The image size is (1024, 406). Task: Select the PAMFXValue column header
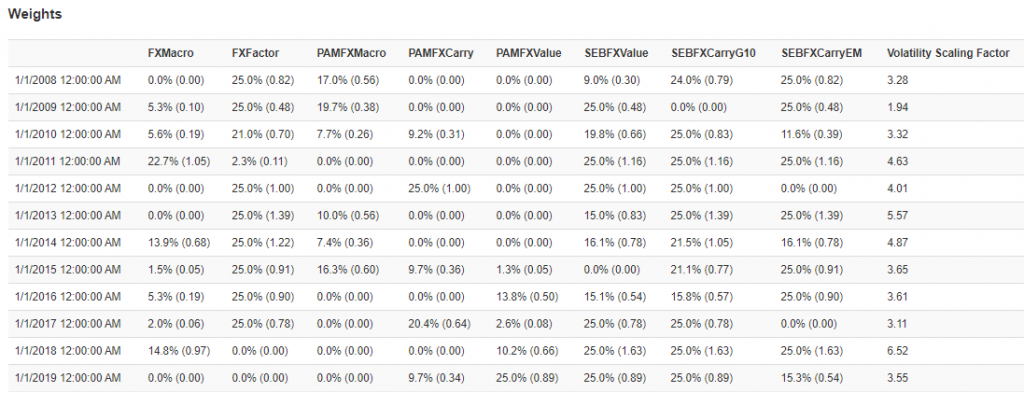[529, 54]
